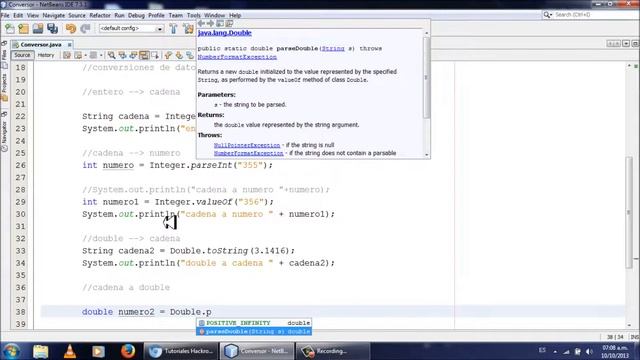Open the Run menu
The image size is (640, 360).
tap(119, 15)
